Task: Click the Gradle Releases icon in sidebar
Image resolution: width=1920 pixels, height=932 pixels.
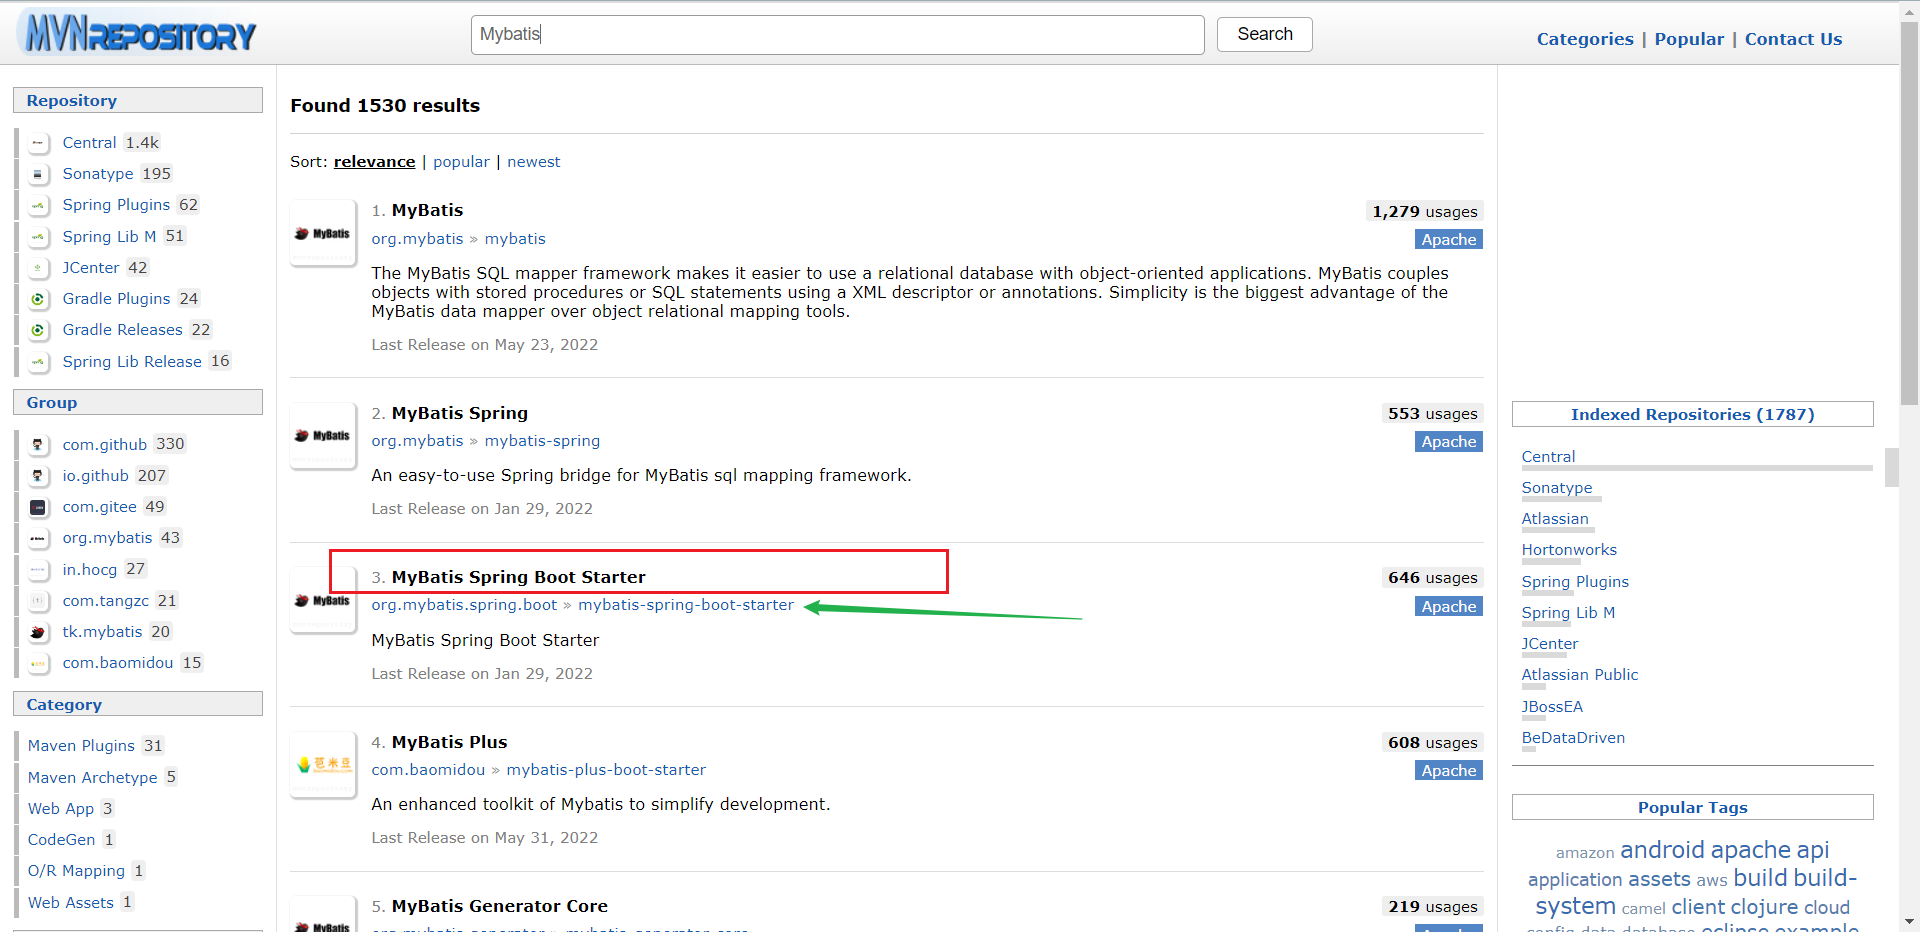Action: point(38,330)
